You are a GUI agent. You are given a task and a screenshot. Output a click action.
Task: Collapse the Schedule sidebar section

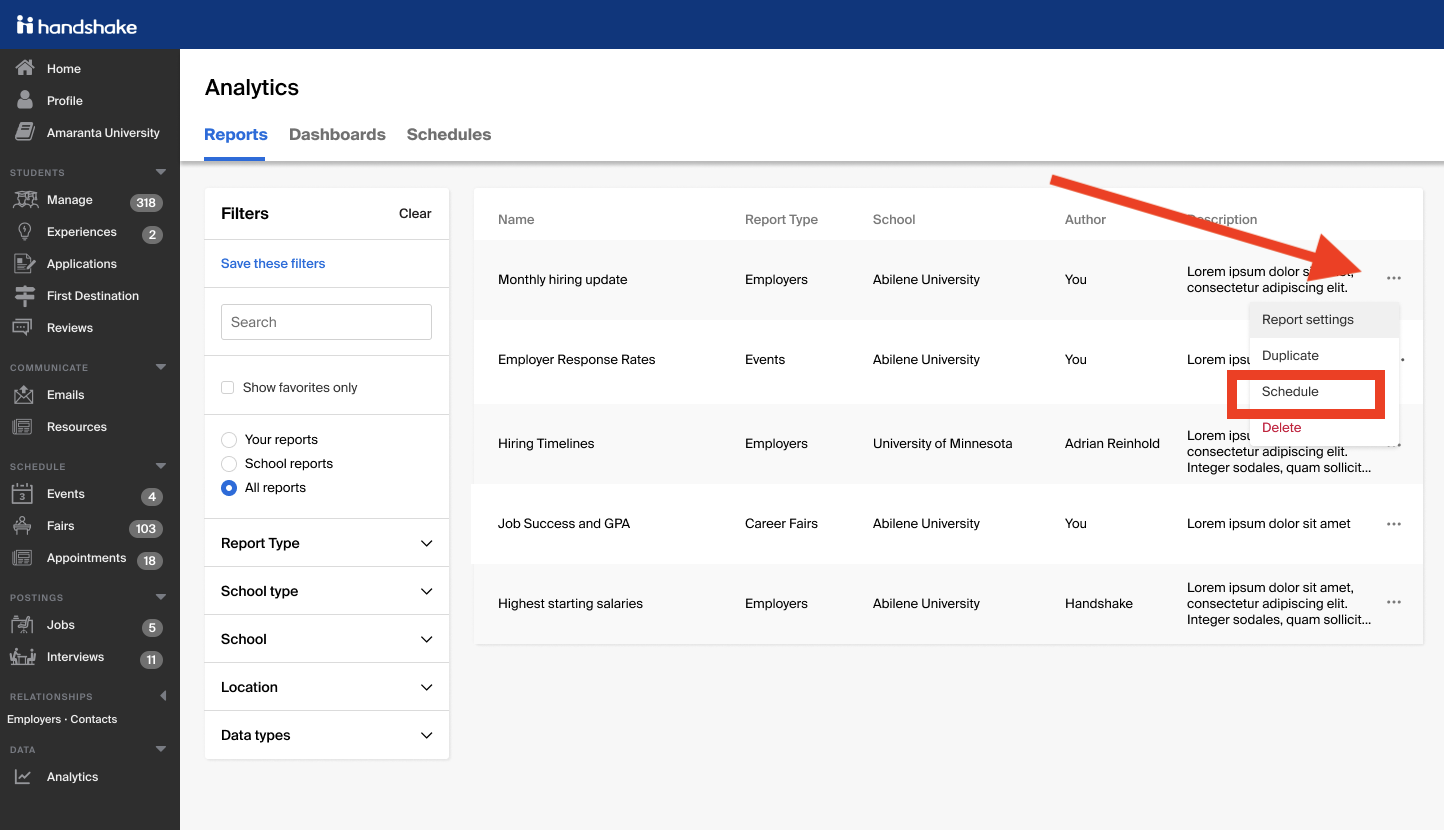point(161,466)
